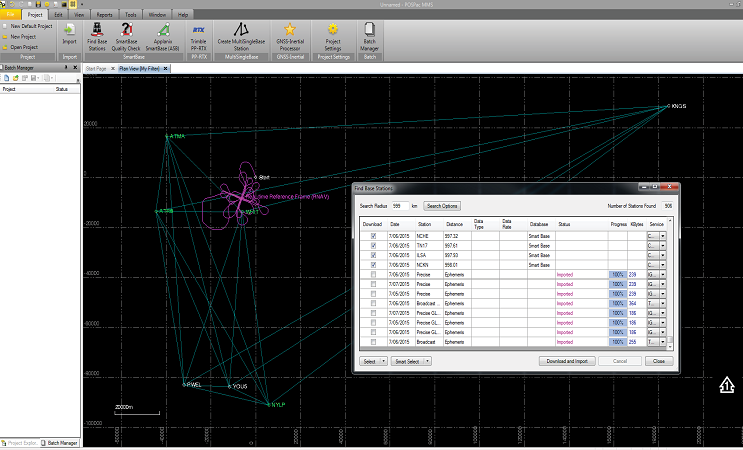The width and height of the screenshot is (743, 450).
Task: Check download for Broadcast row with 255 KB
Action: 373,342
